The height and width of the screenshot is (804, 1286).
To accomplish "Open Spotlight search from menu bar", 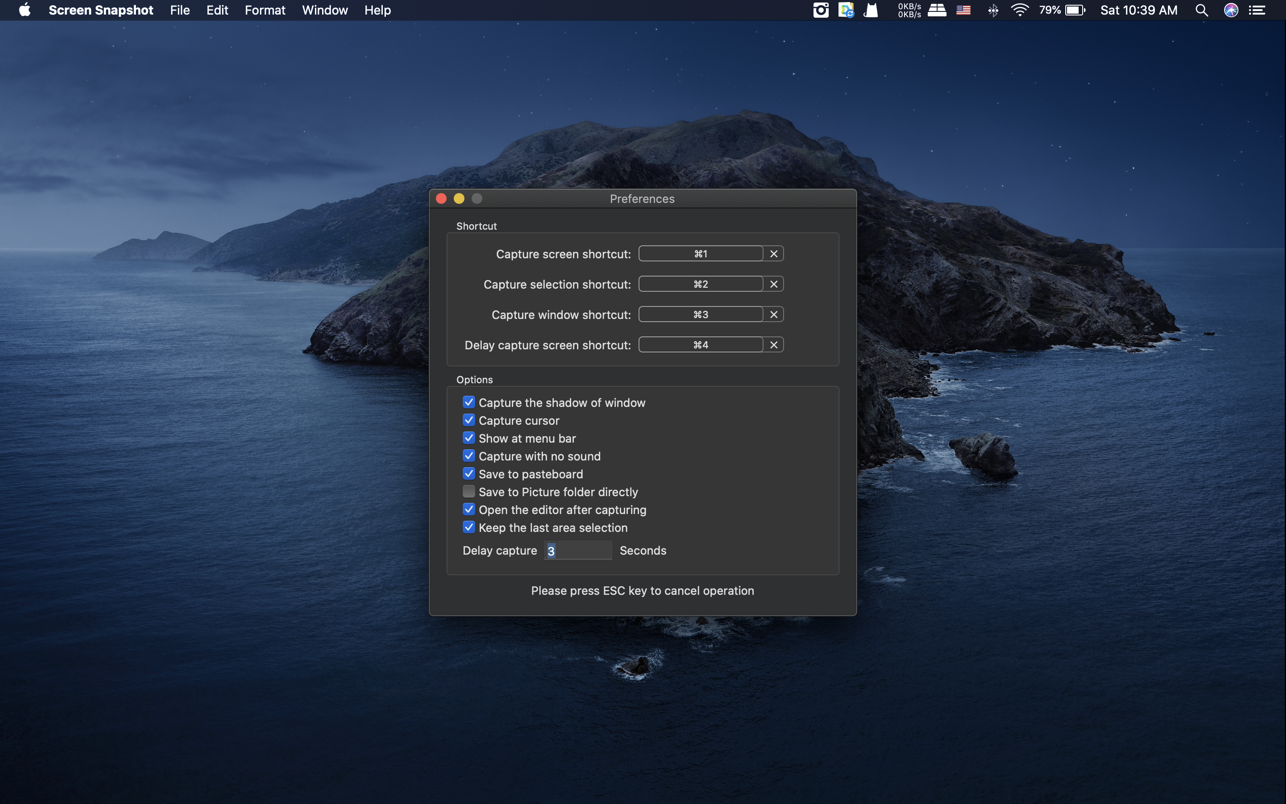I will coord(1201,10).
